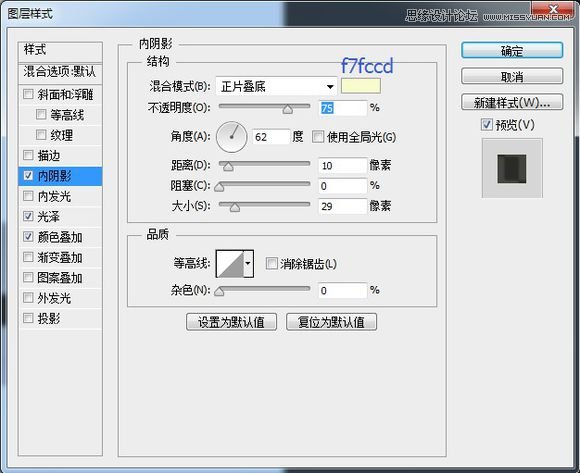Click the style preview thumbnail

click(x=512, y=168)
